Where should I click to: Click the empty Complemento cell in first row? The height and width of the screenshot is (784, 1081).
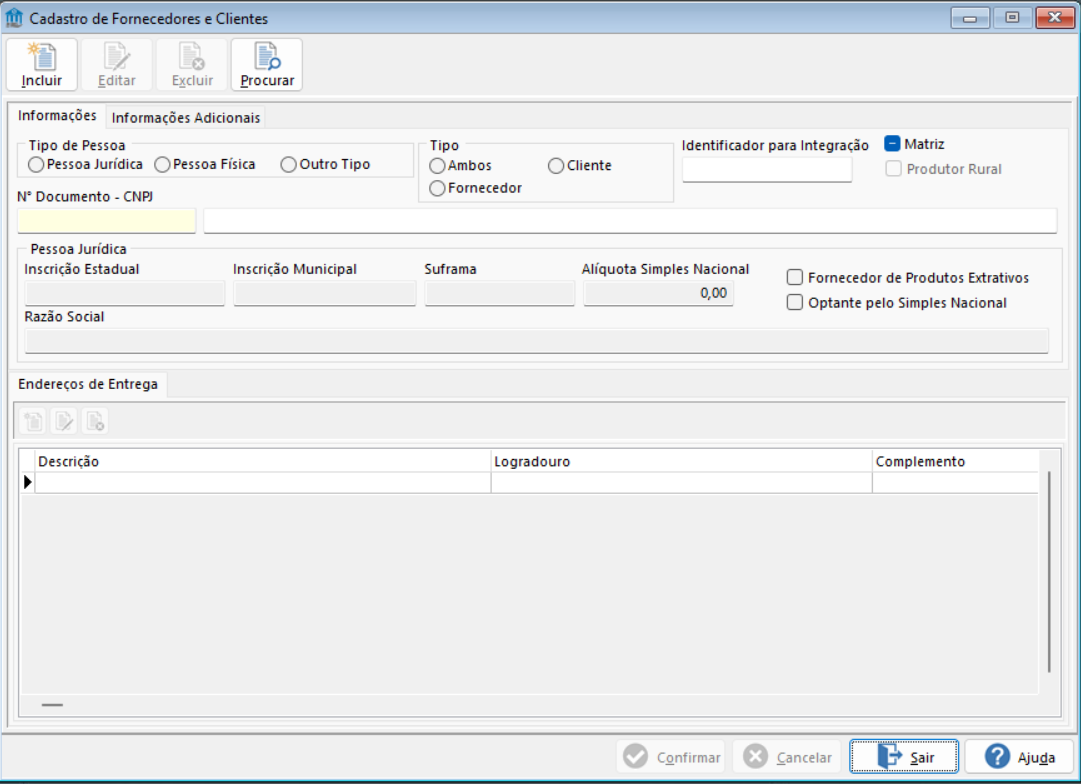(955, 483)
